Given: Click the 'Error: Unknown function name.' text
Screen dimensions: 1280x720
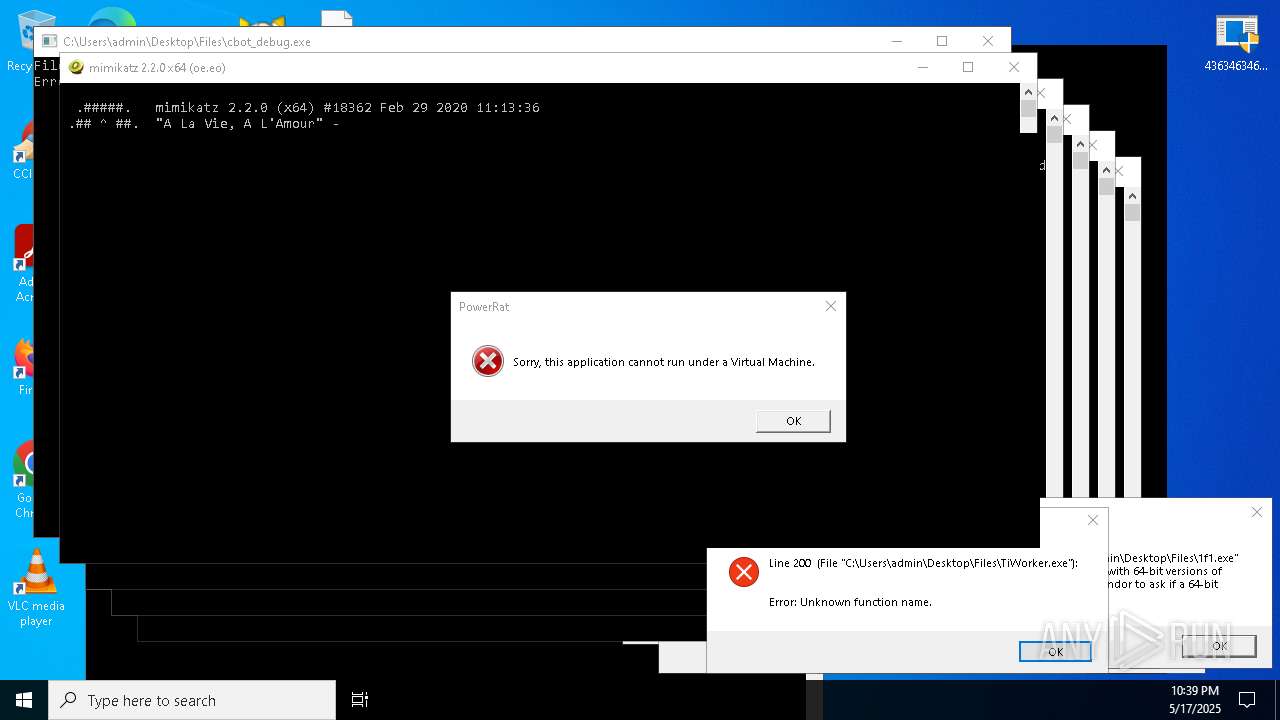Looking at the screenshot, I should tap(850, 602).
